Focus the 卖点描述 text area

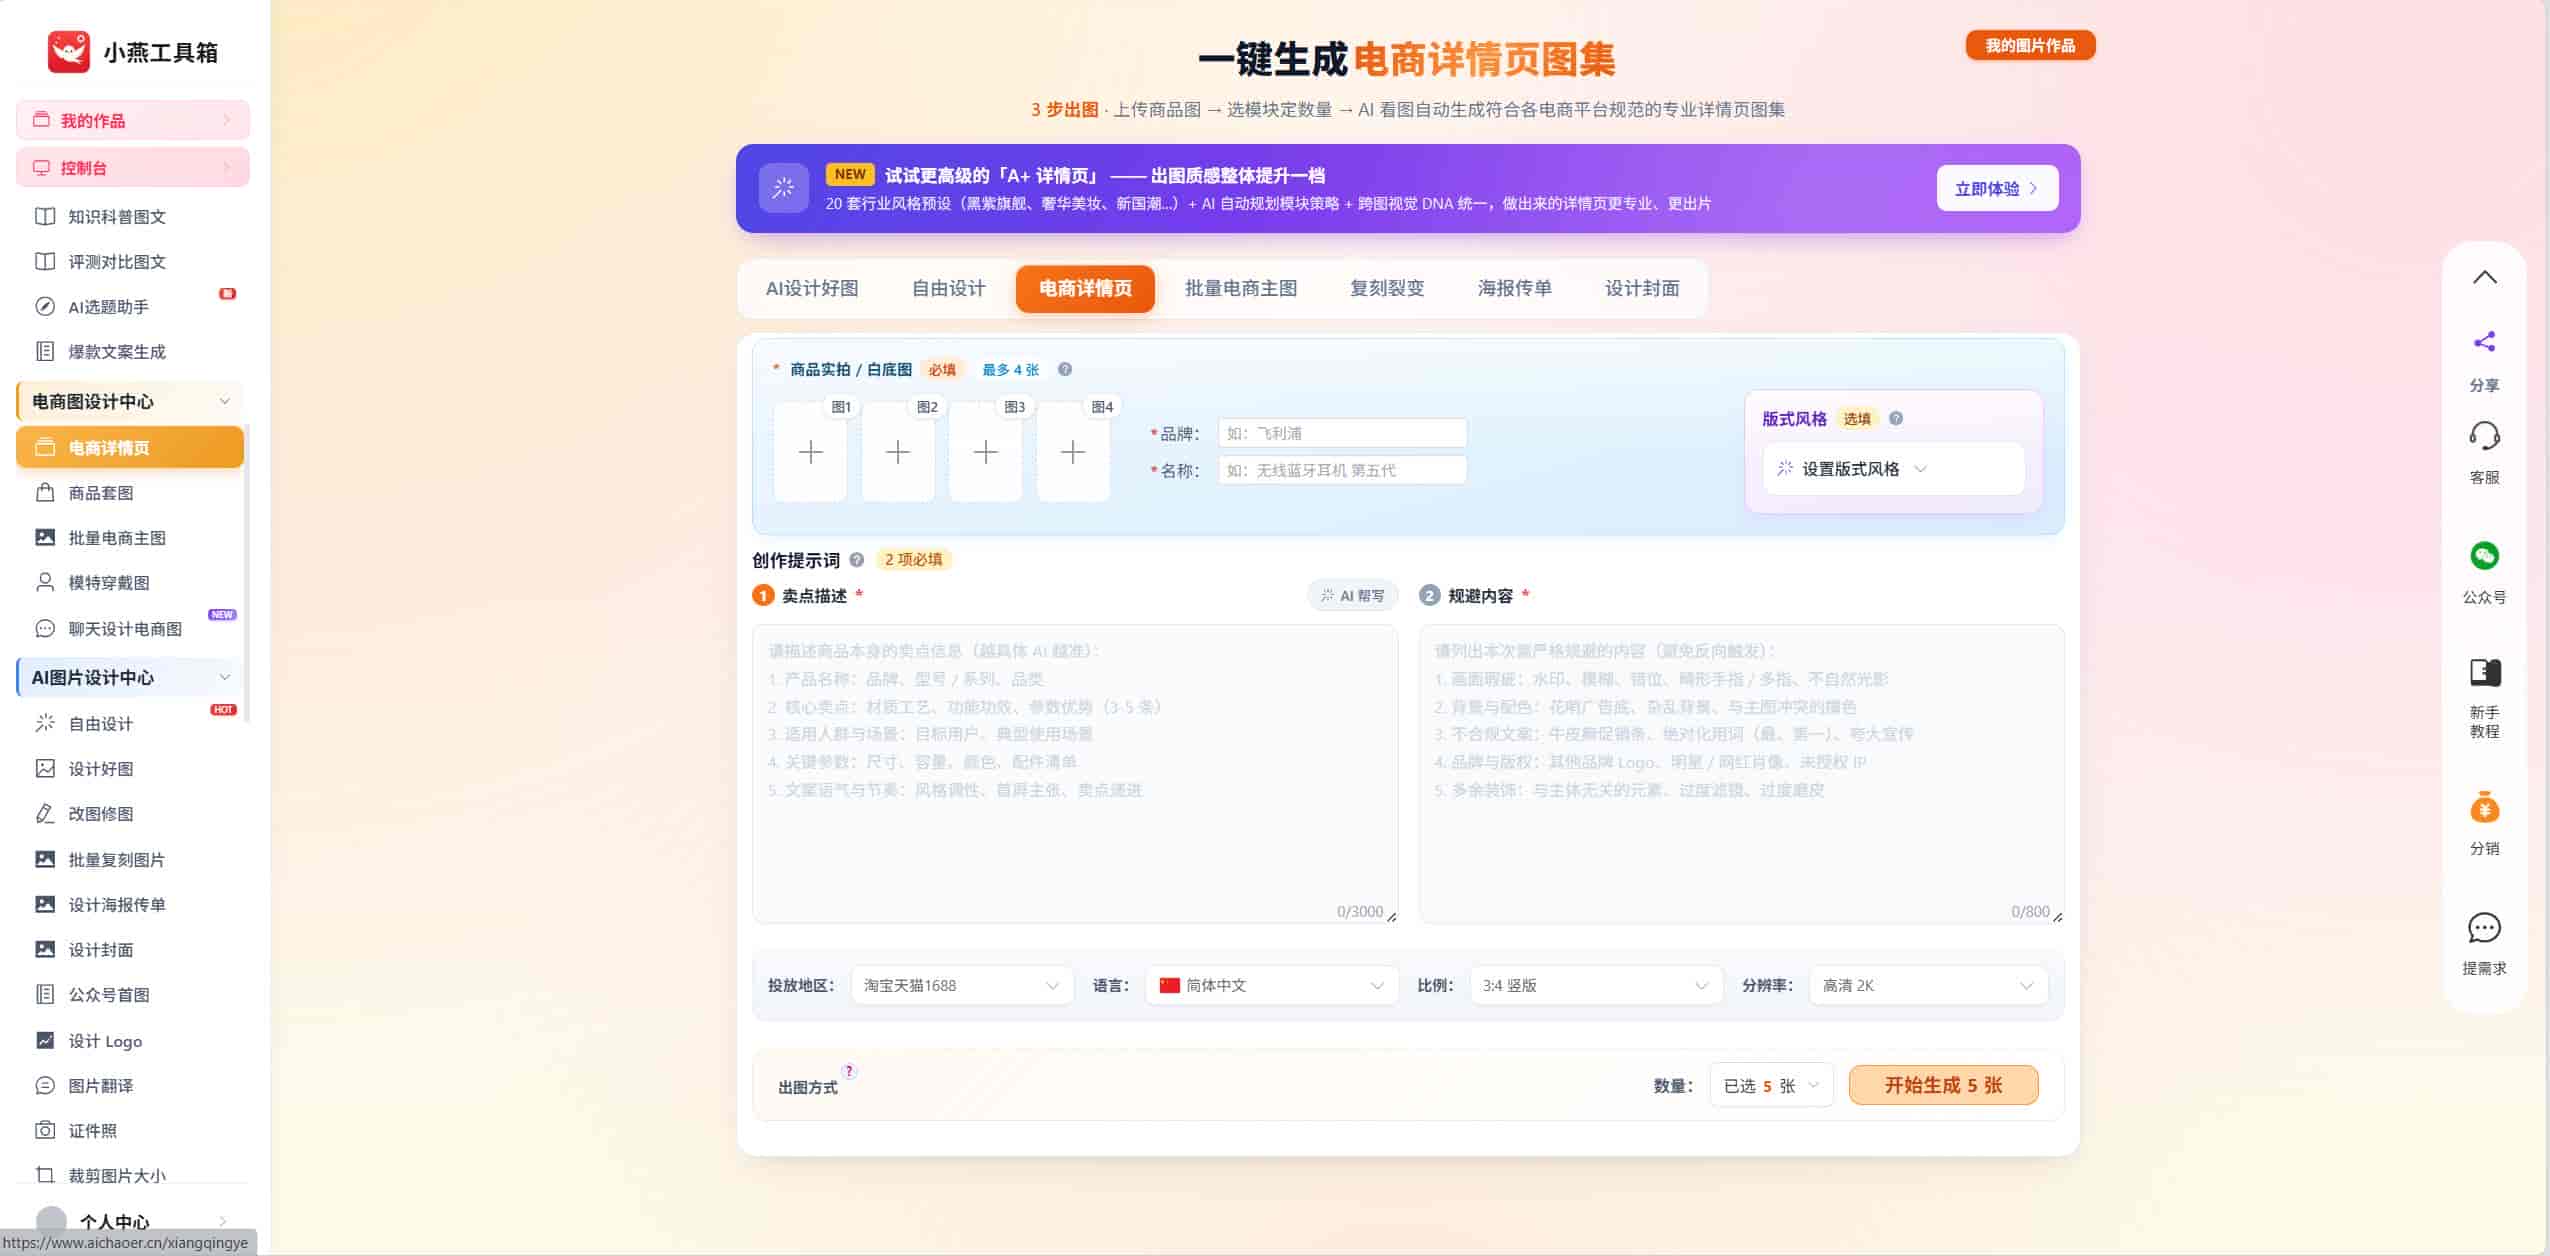(1074, 774)
